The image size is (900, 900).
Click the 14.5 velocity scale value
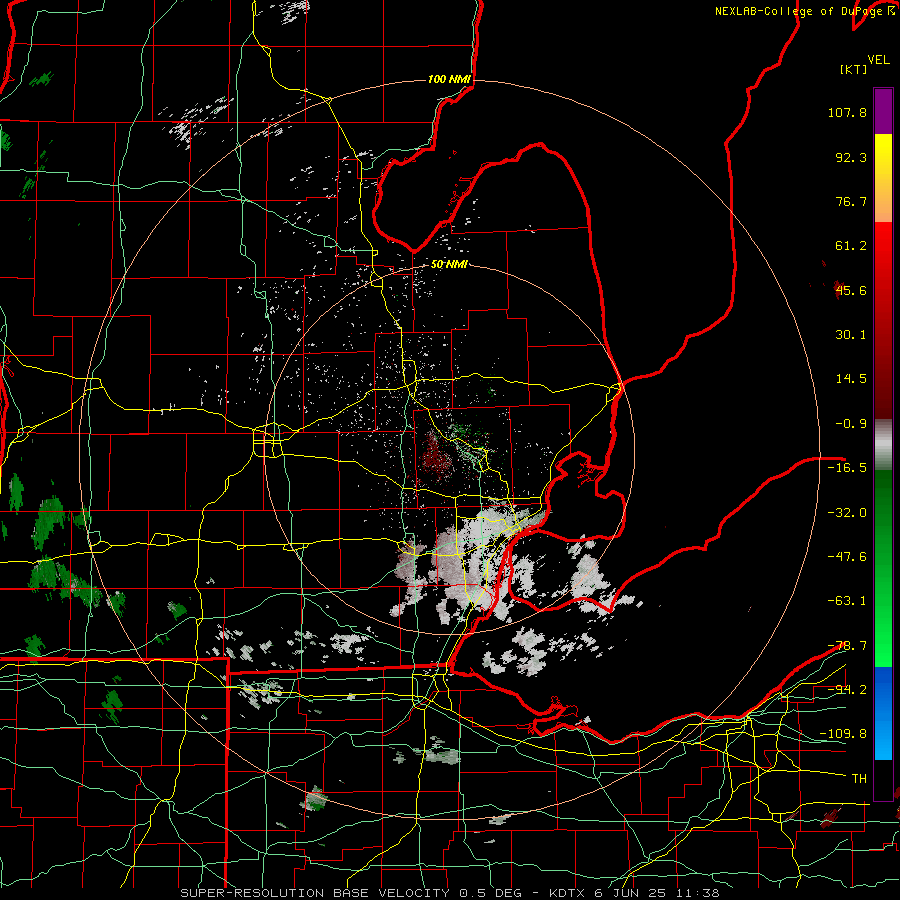pos(851,379)
